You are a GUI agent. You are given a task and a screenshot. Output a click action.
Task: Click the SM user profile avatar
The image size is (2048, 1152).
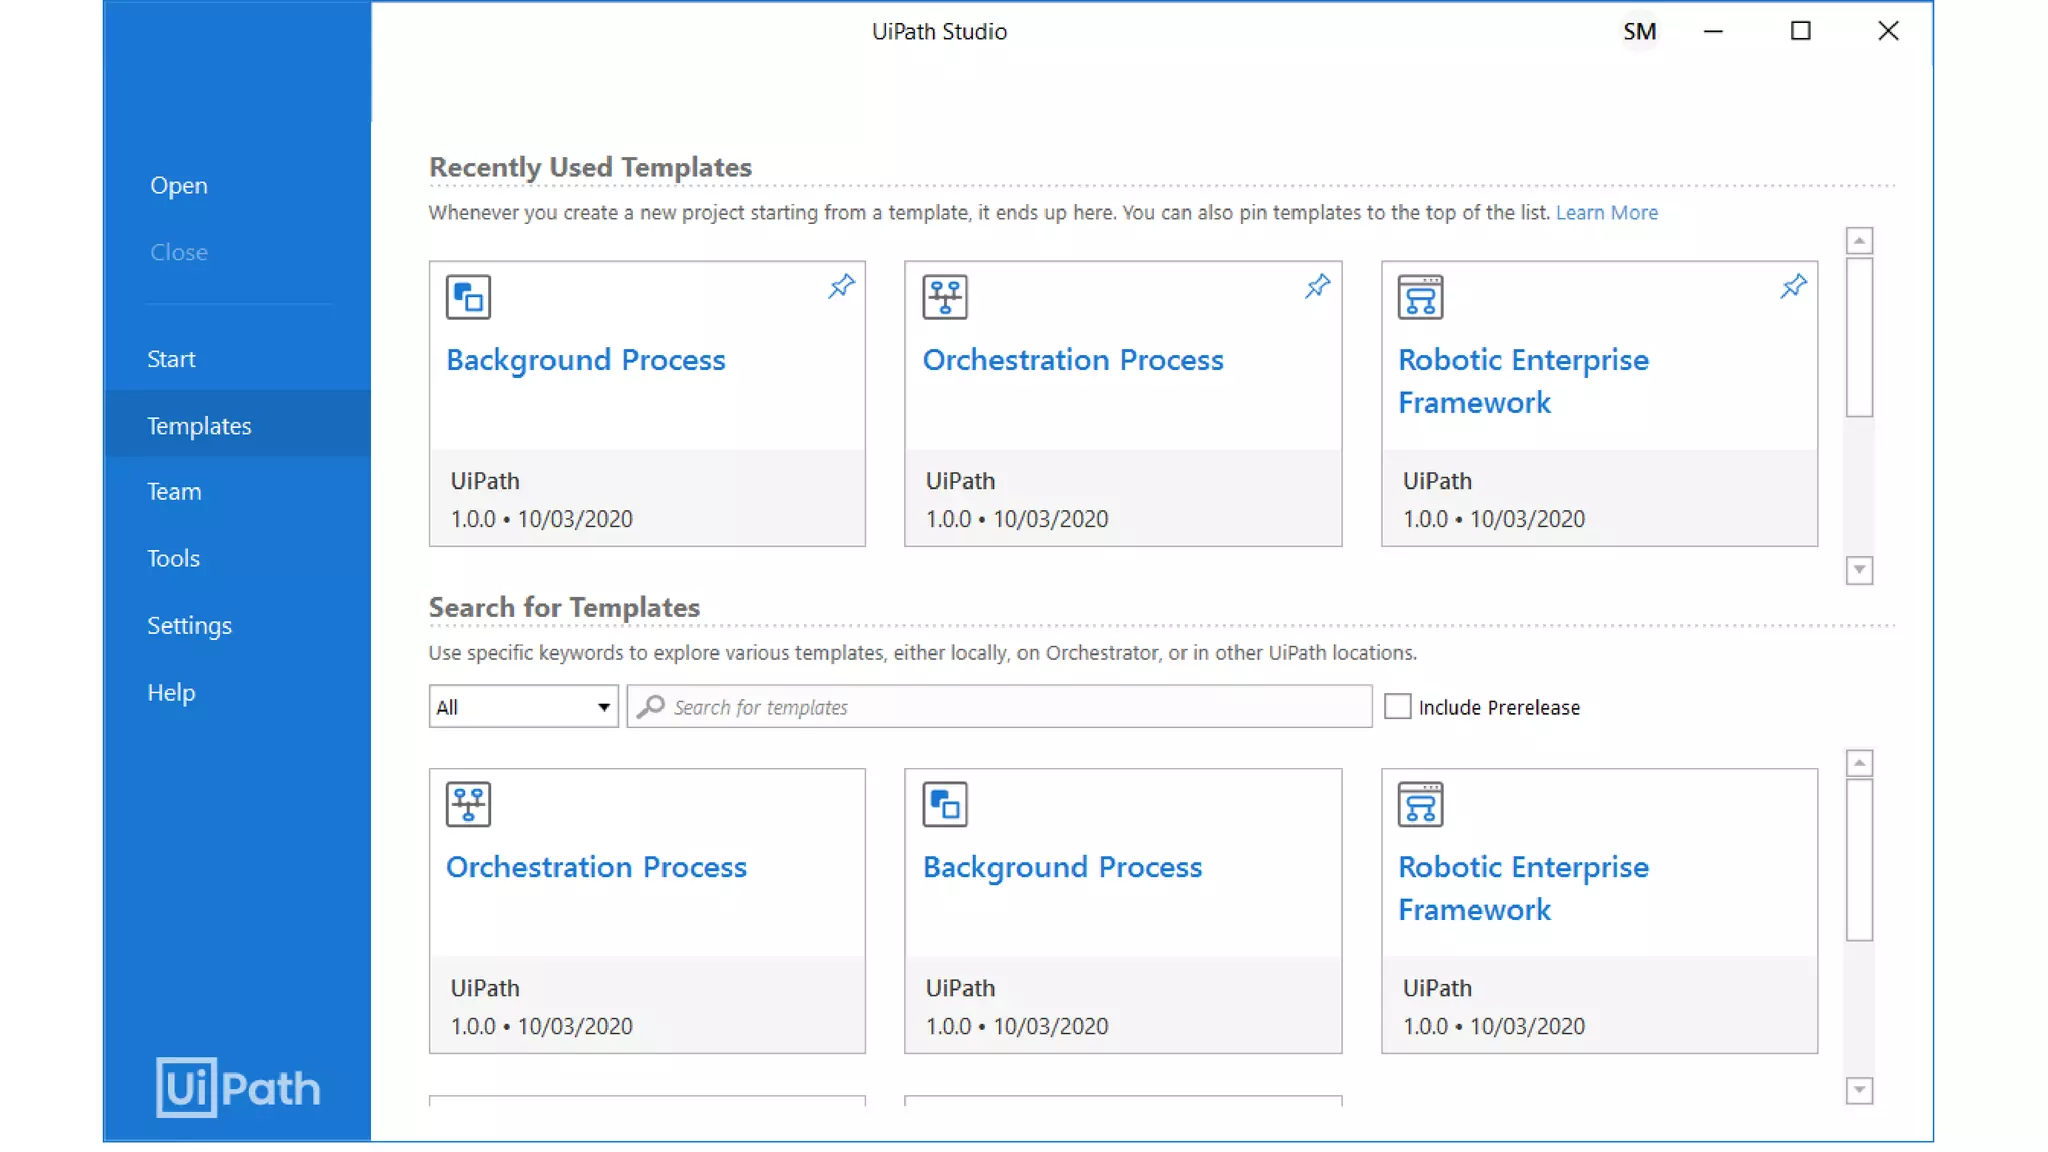(1639, 32)
